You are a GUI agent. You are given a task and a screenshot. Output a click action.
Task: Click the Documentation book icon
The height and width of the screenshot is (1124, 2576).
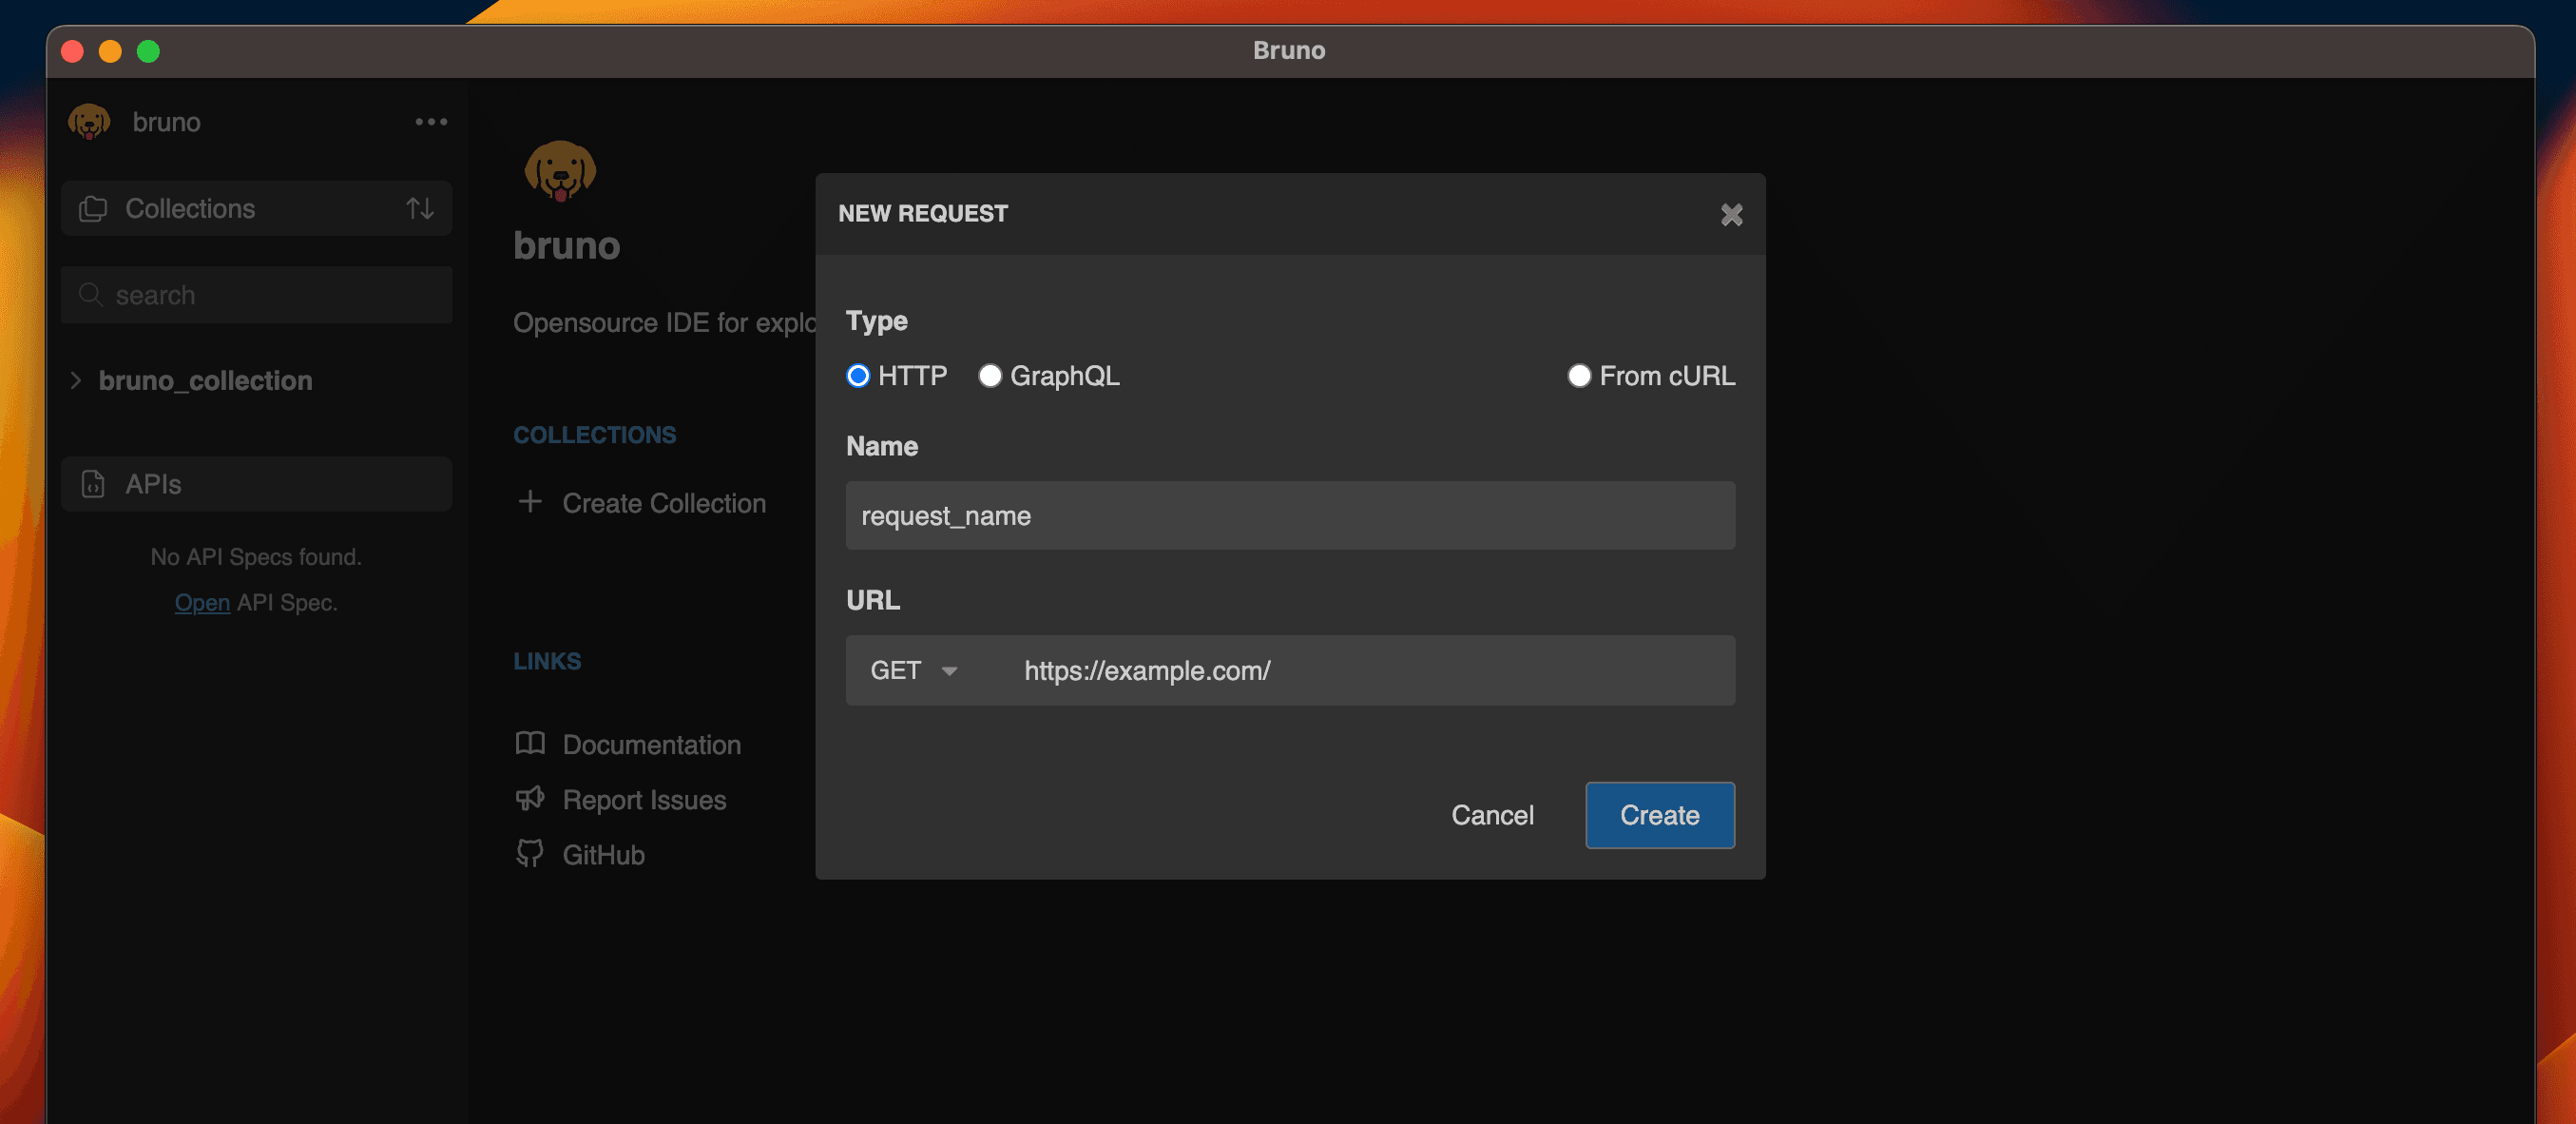coord(530,745)
